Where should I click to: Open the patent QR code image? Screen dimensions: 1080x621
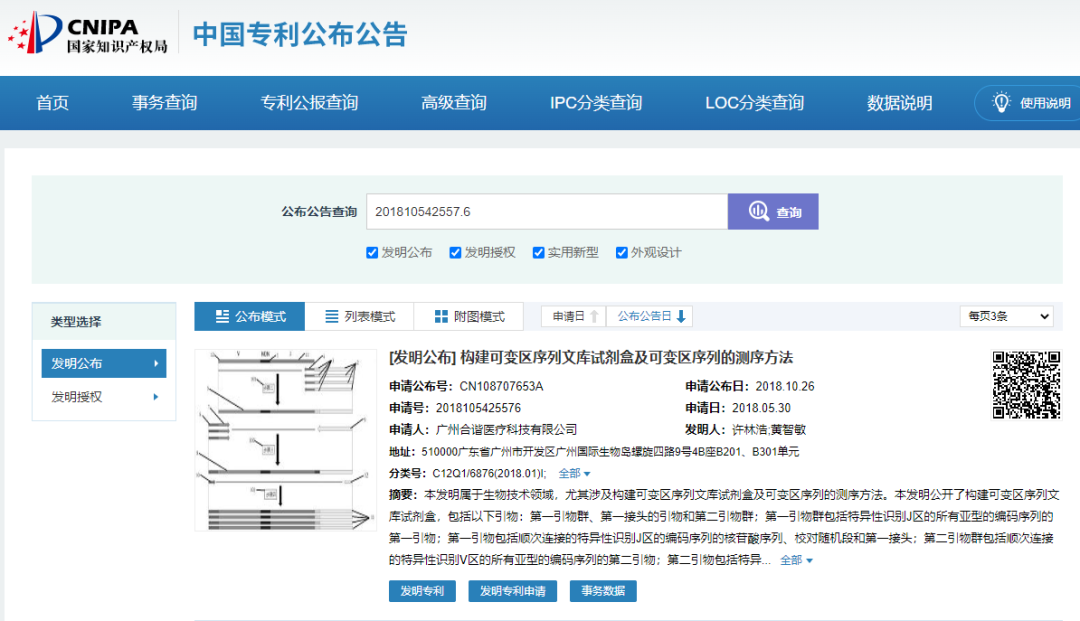tap(1026, 385)
